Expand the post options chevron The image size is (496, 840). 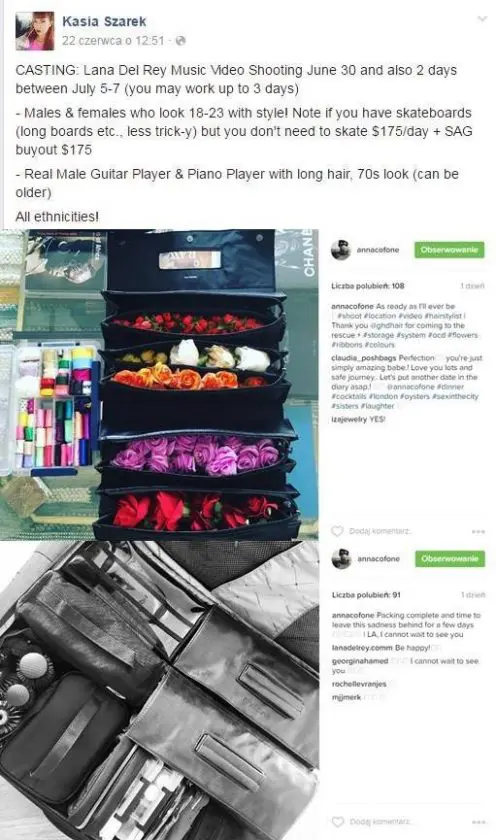tap(482, 19)
